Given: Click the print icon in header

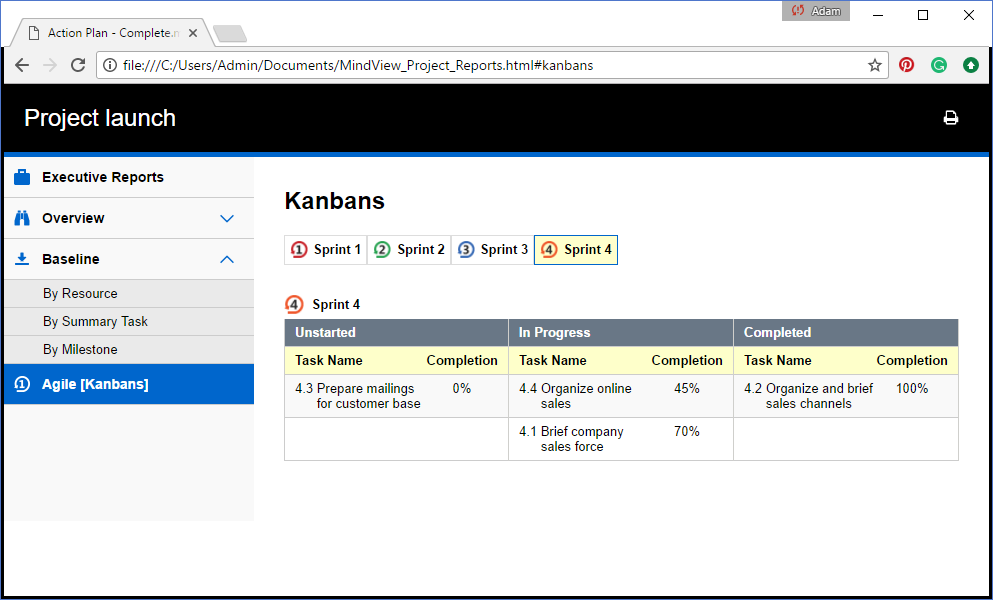Looking at the screenshot, I should tap(950, 118).
